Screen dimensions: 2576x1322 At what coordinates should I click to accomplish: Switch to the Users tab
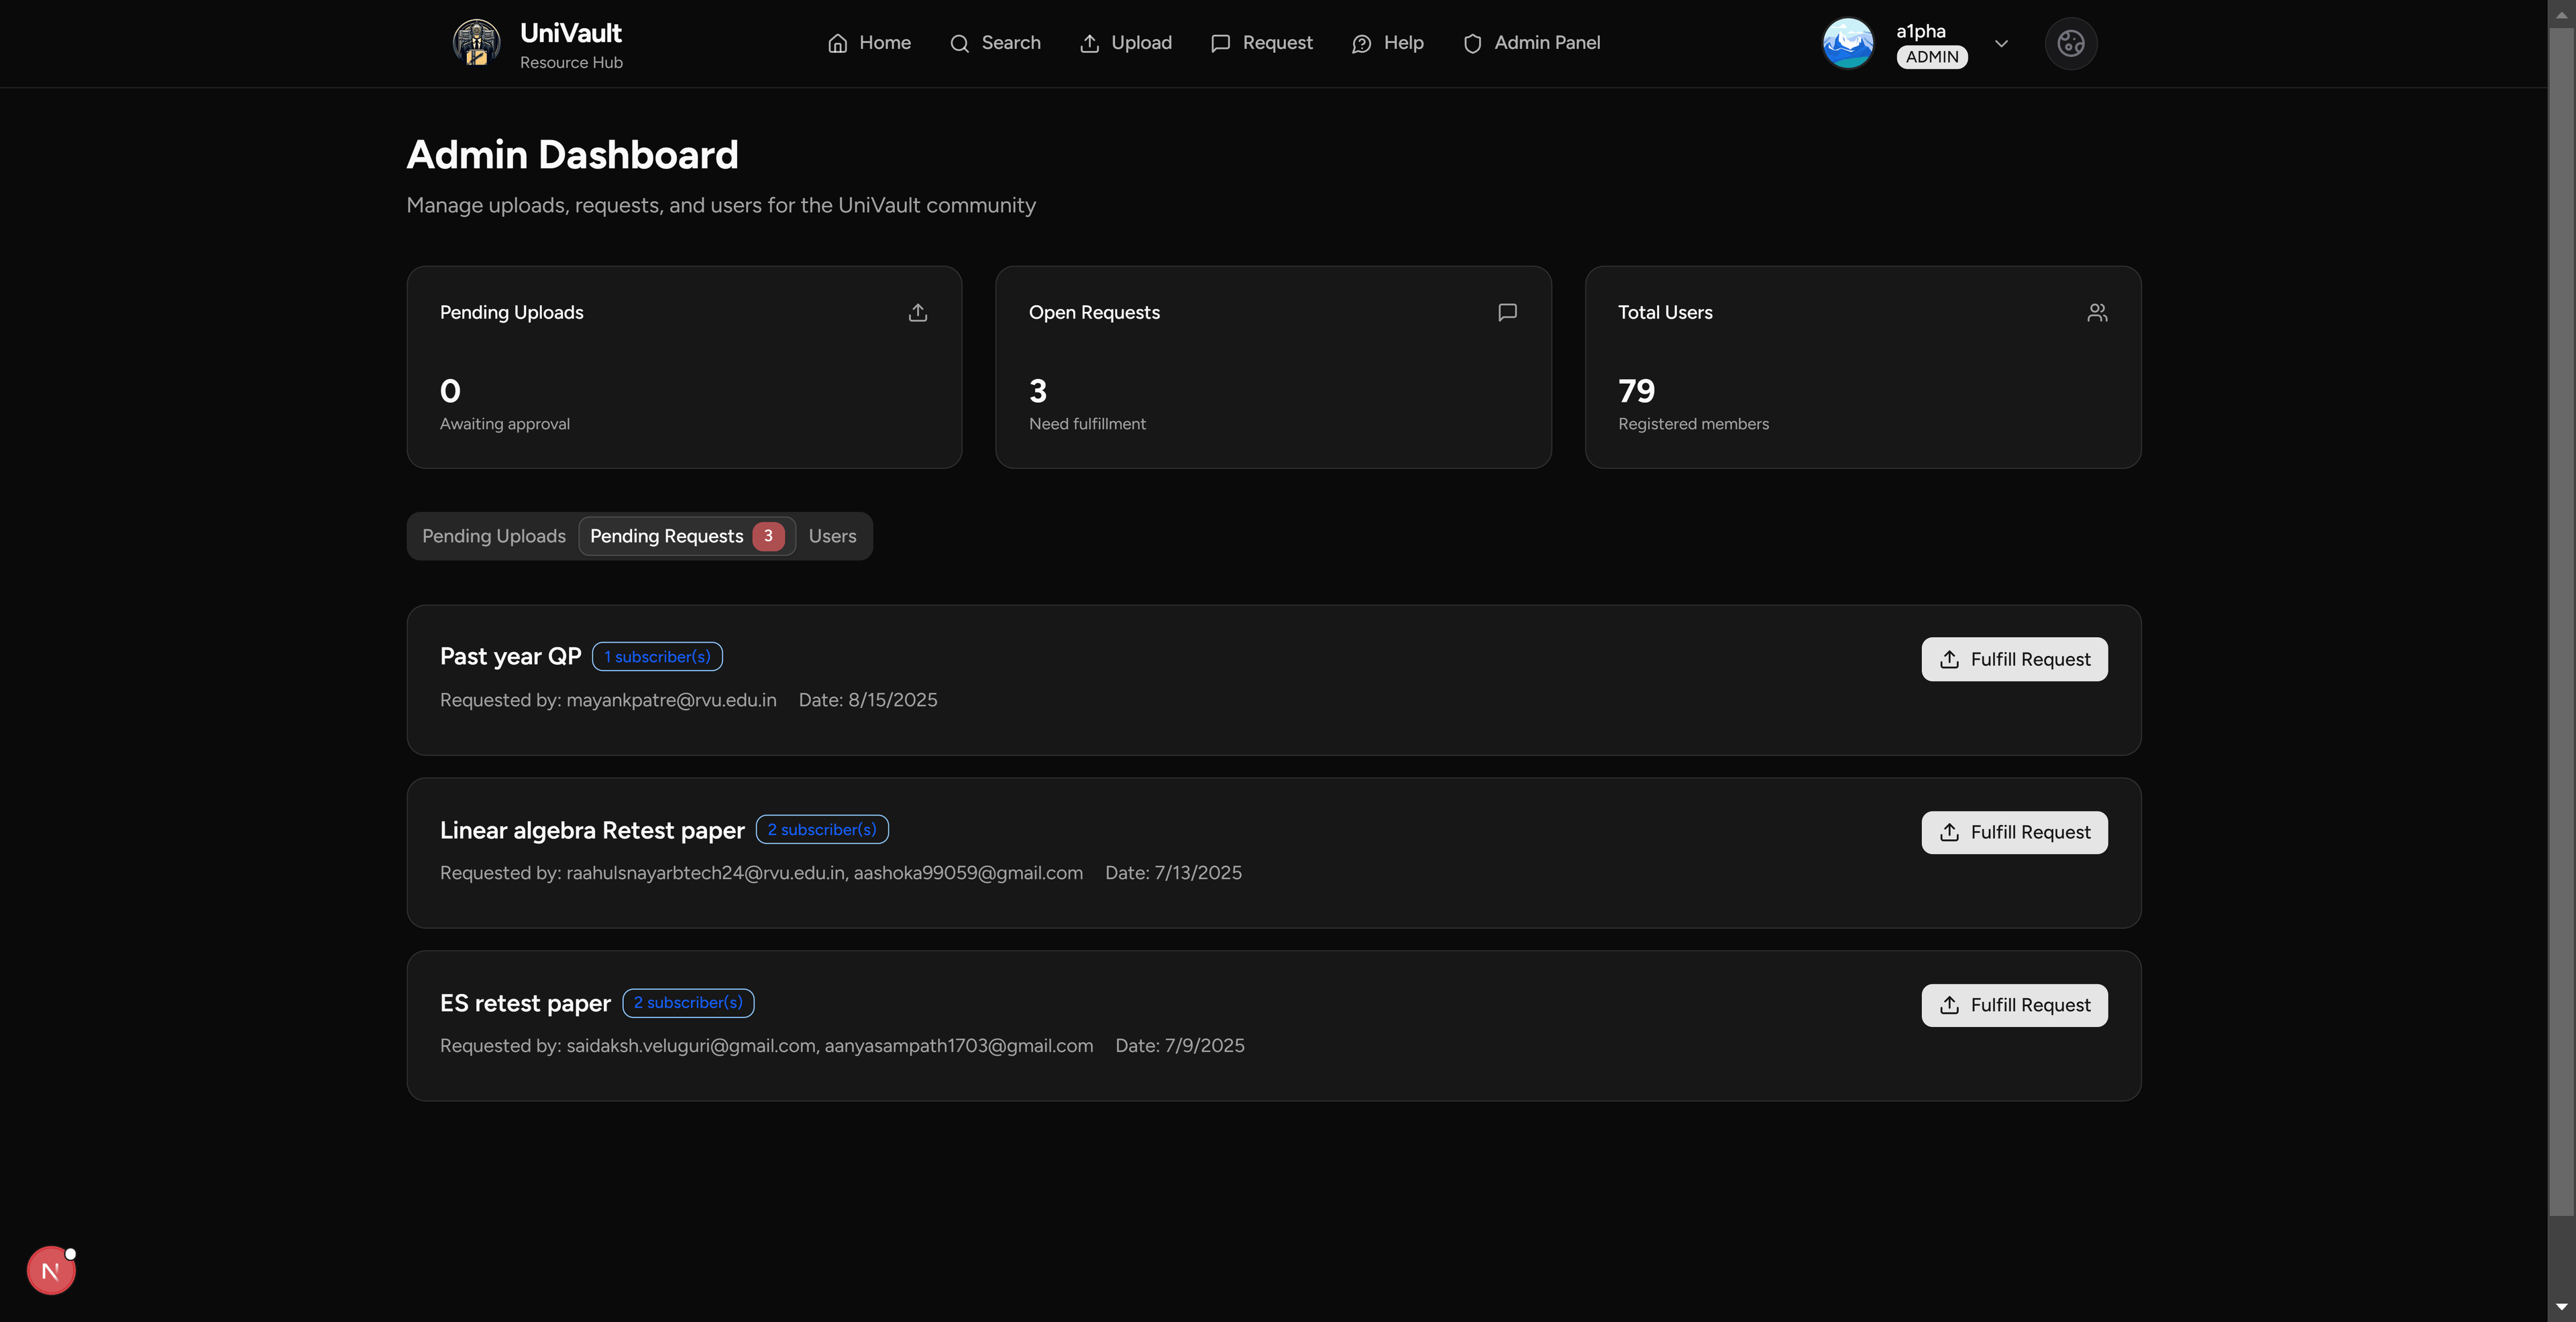(x=832, y=536)
